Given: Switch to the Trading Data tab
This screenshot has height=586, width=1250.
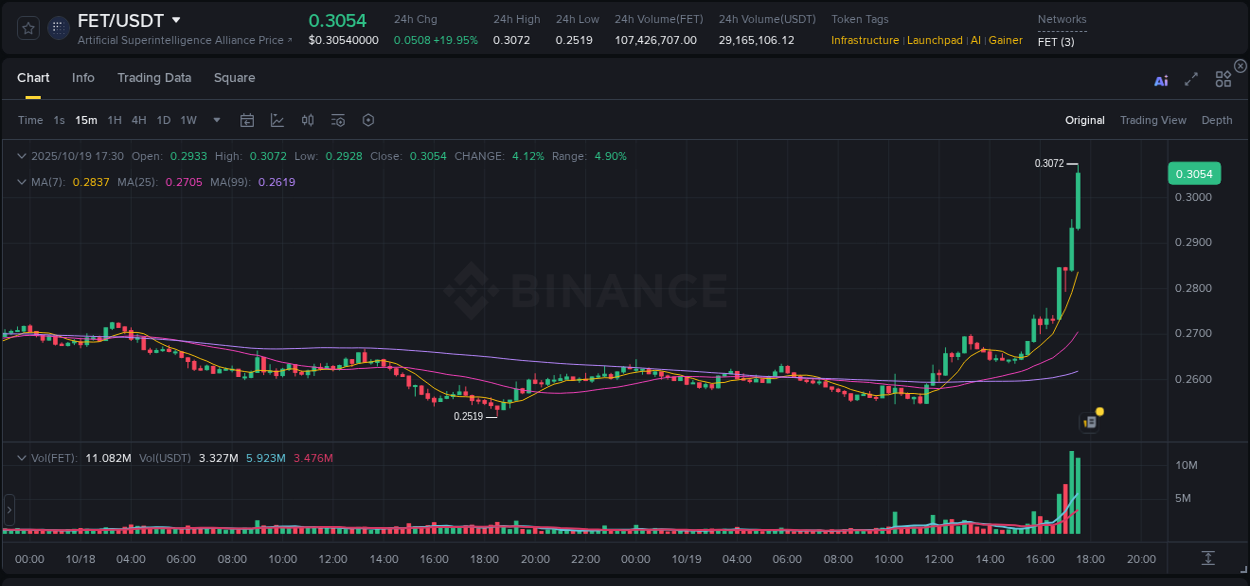Looking at the screenshot, I should [154, 78].
